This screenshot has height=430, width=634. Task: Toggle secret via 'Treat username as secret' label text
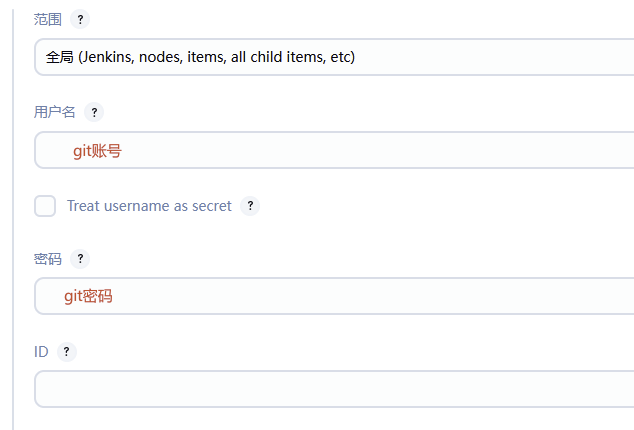[x=149, y=206]
